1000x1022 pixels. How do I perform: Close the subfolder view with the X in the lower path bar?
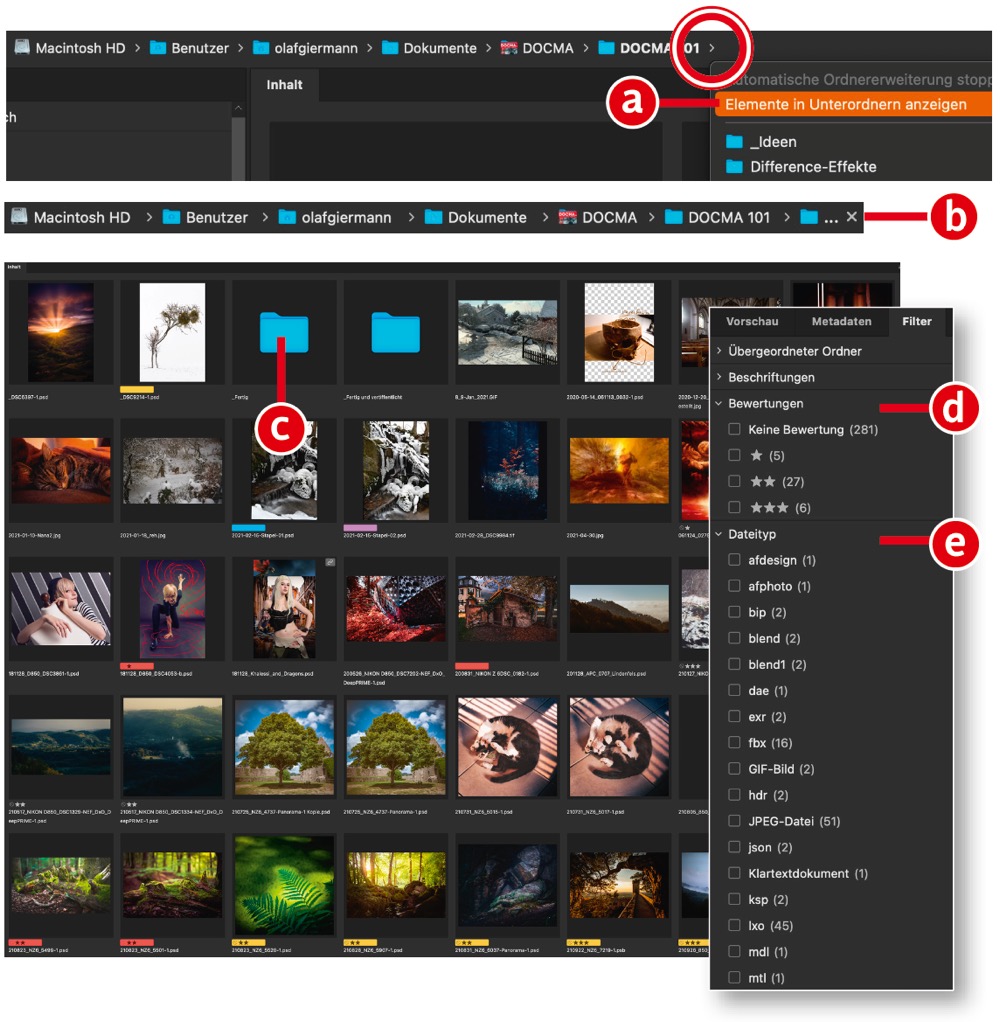pos(851,217)
